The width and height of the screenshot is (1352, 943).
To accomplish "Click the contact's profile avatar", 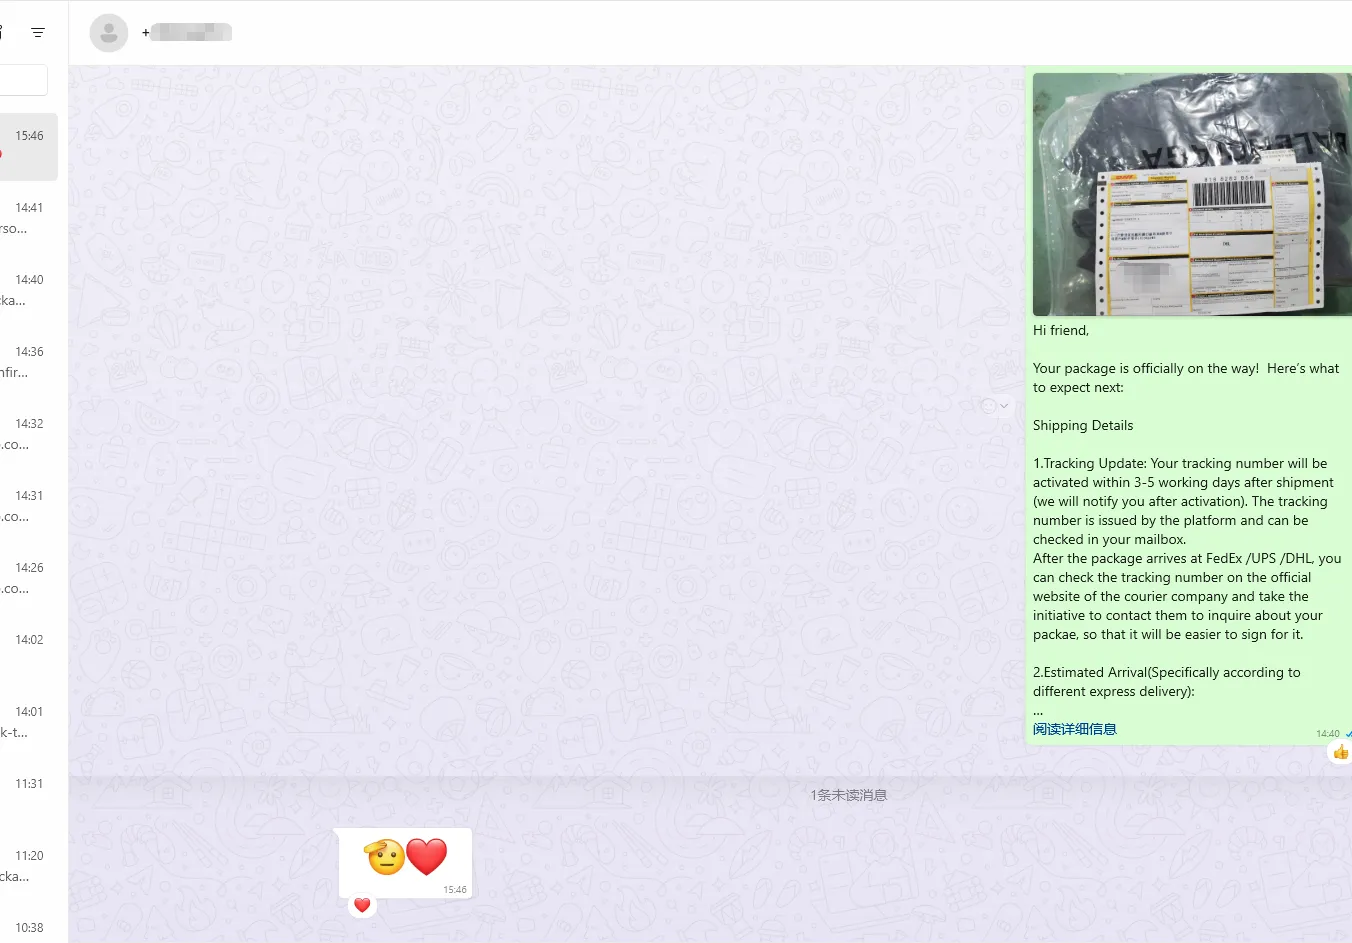I will coord(109,33).
